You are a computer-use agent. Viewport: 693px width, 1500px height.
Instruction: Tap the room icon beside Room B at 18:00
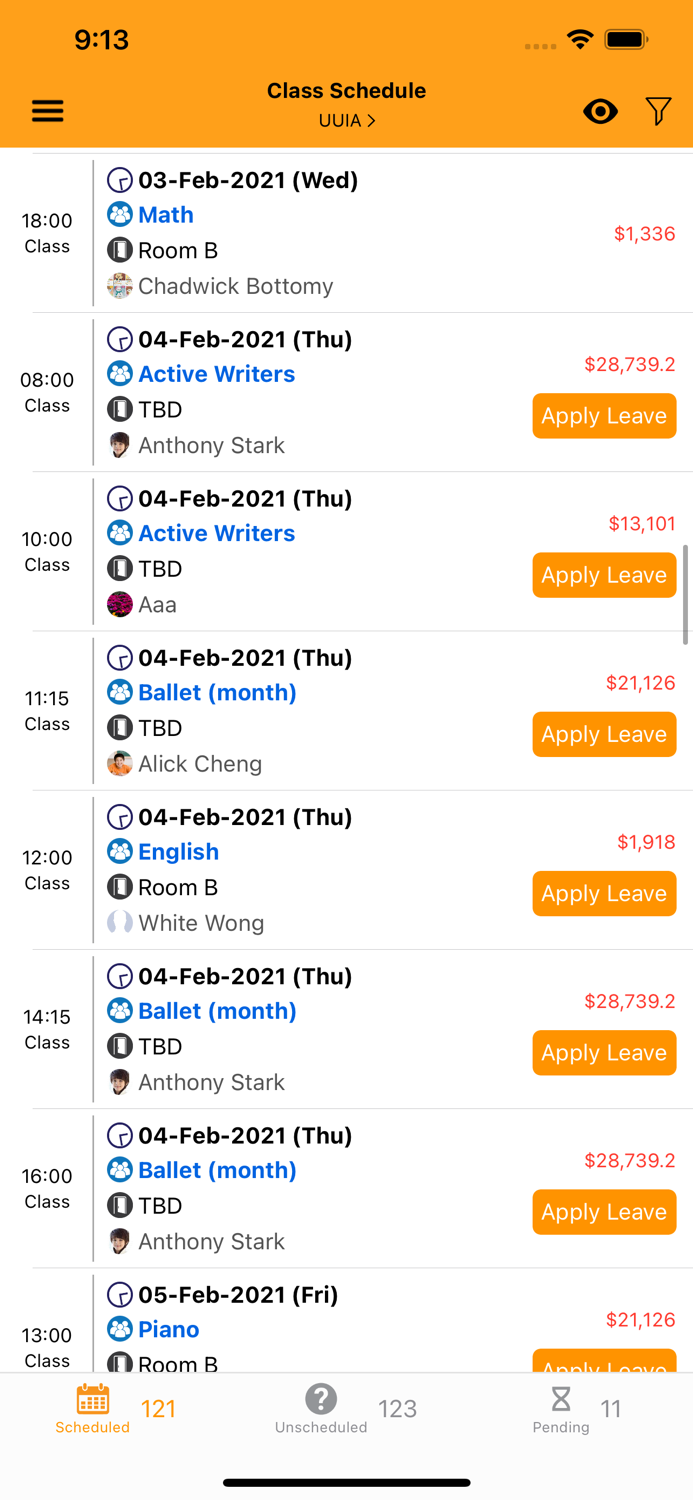coord(120,250)
